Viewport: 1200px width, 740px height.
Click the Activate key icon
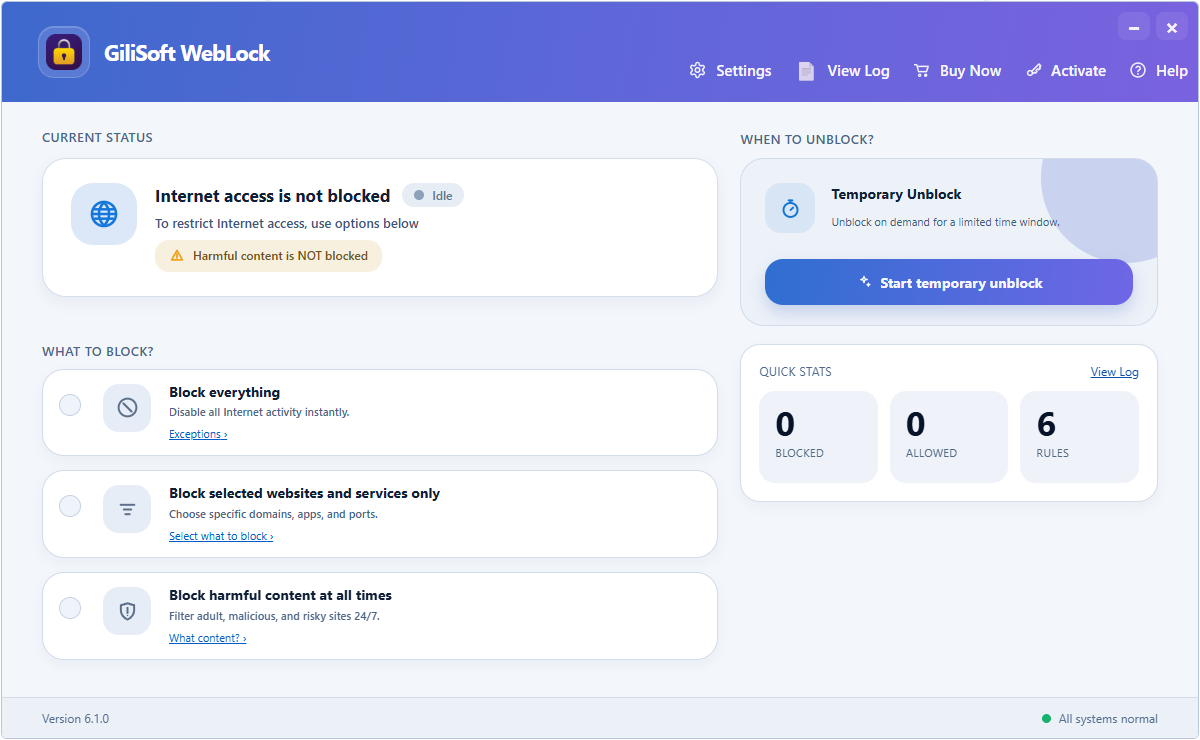click(x=1034, y=71)
